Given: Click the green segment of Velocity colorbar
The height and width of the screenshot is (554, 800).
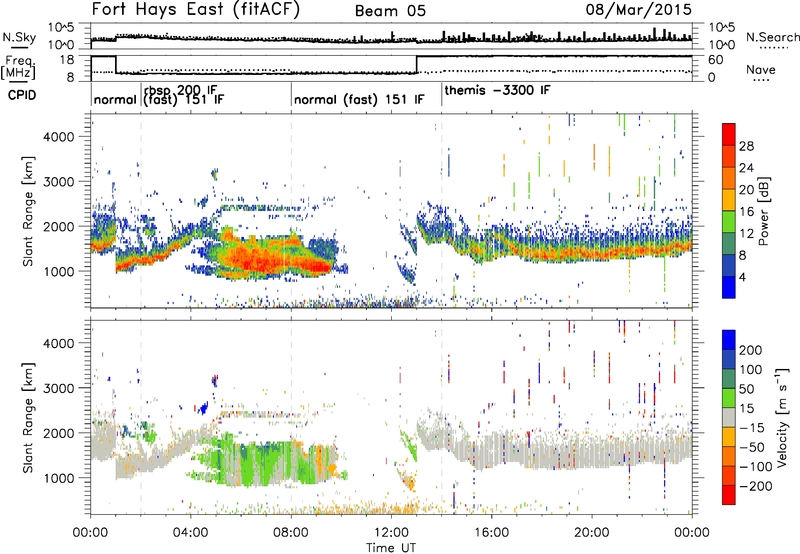Looking at the screenshot, I should (729, 398).
